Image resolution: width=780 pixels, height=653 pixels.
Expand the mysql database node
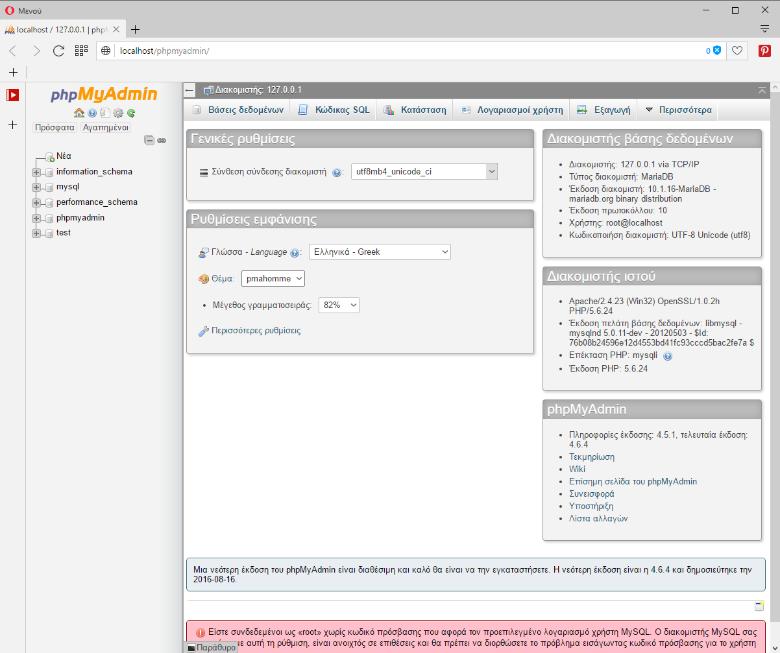tap(36, 187)
